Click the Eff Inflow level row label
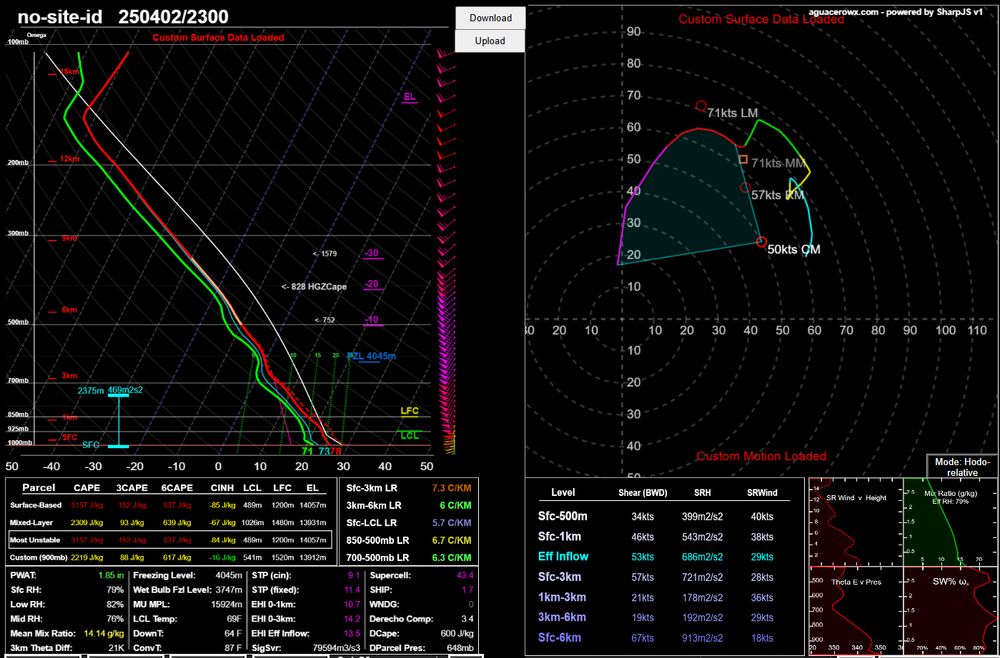The width and height of the screenshot is (1000, 658). tap(563, 557)
